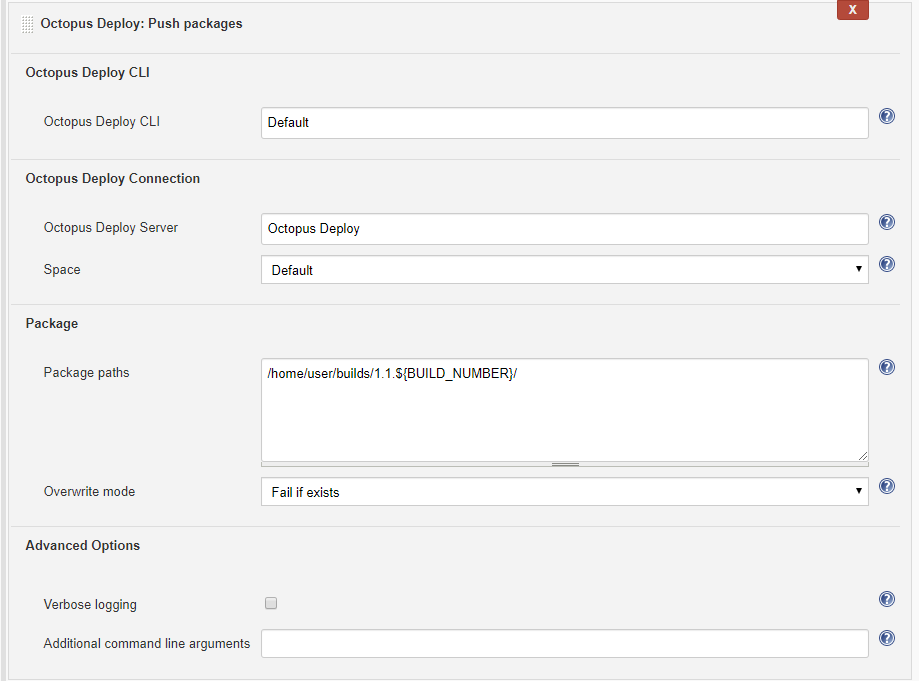The width and height of the screenshot is (919, 681).
Task: Open the Overwrite mode dropdown
Action: (564, 492)
